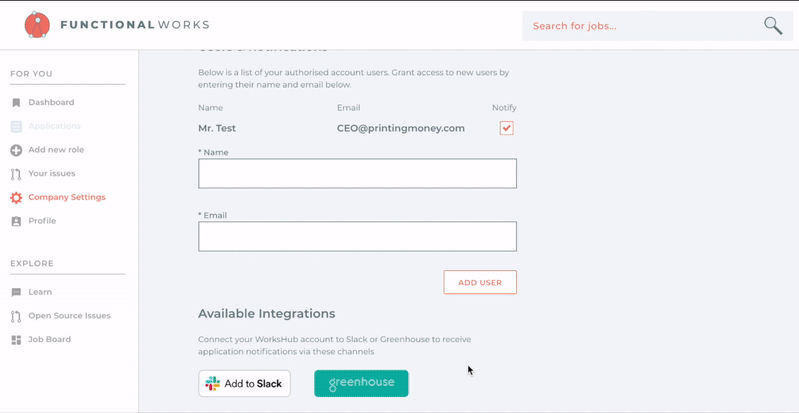Connect the Greenhouse integration
The height and width of the screenshot is (413, 799).
click(361, 383)
